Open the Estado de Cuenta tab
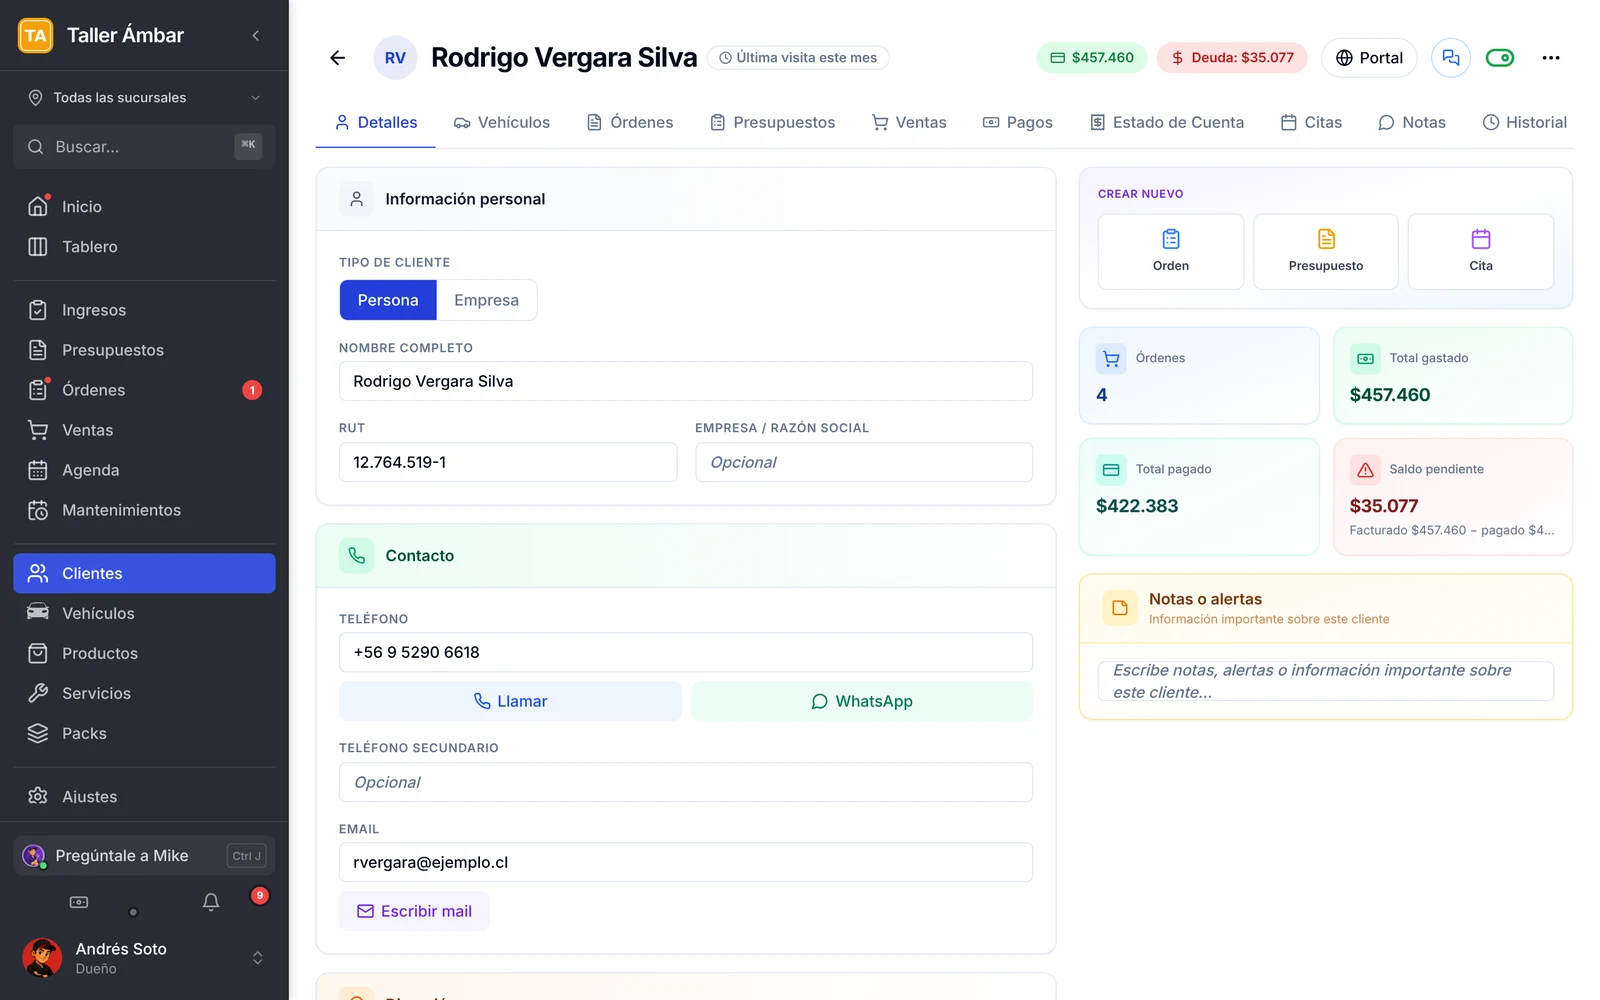Image resolution: width=1600 pixels, height=1000 pixels. click(x=1167, y=122)
